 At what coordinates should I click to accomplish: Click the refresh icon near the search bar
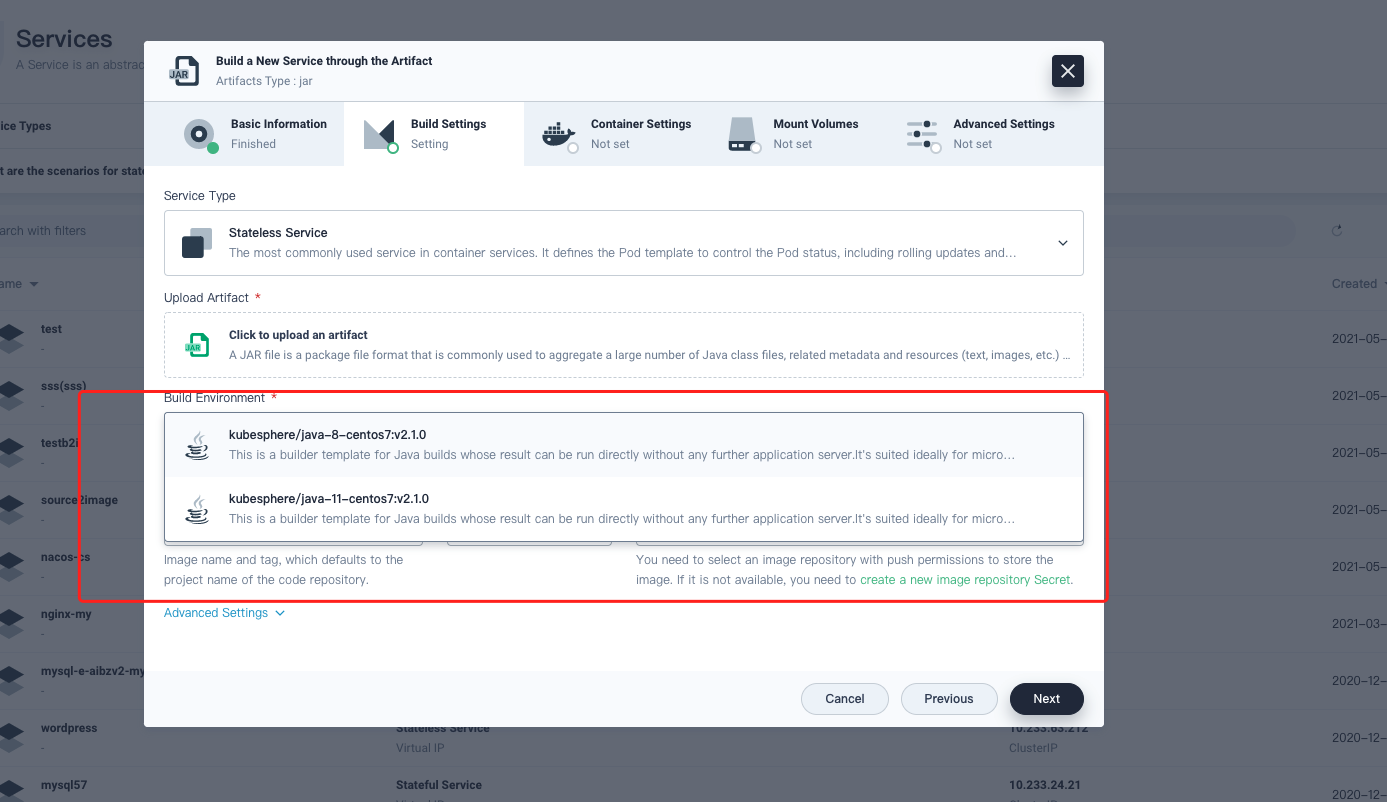1337,229
